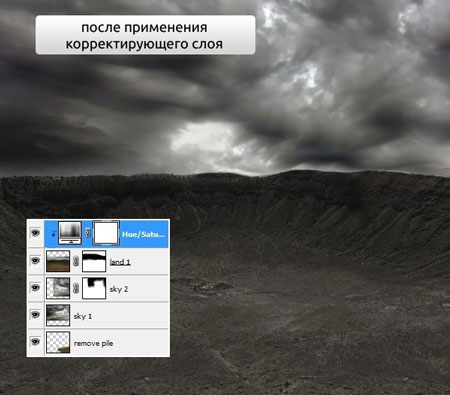
Task: Click the sky 1 layer name
Action: click(x=83, y=316)
